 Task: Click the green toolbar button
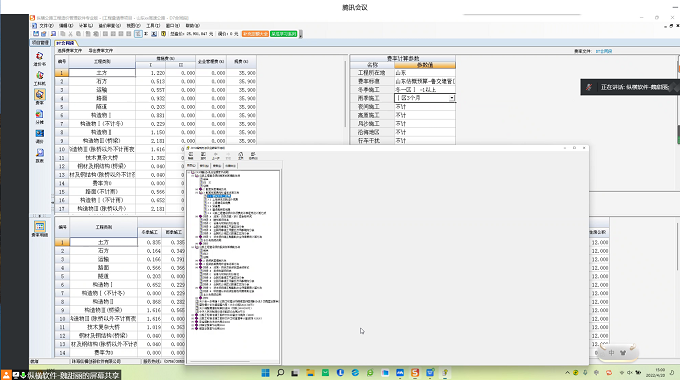point(284,34)
